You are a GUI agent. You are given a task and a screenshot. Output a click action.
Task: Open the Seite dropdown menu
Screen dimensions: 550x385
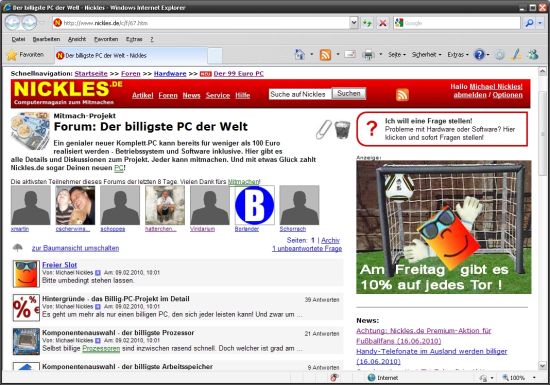397,55
